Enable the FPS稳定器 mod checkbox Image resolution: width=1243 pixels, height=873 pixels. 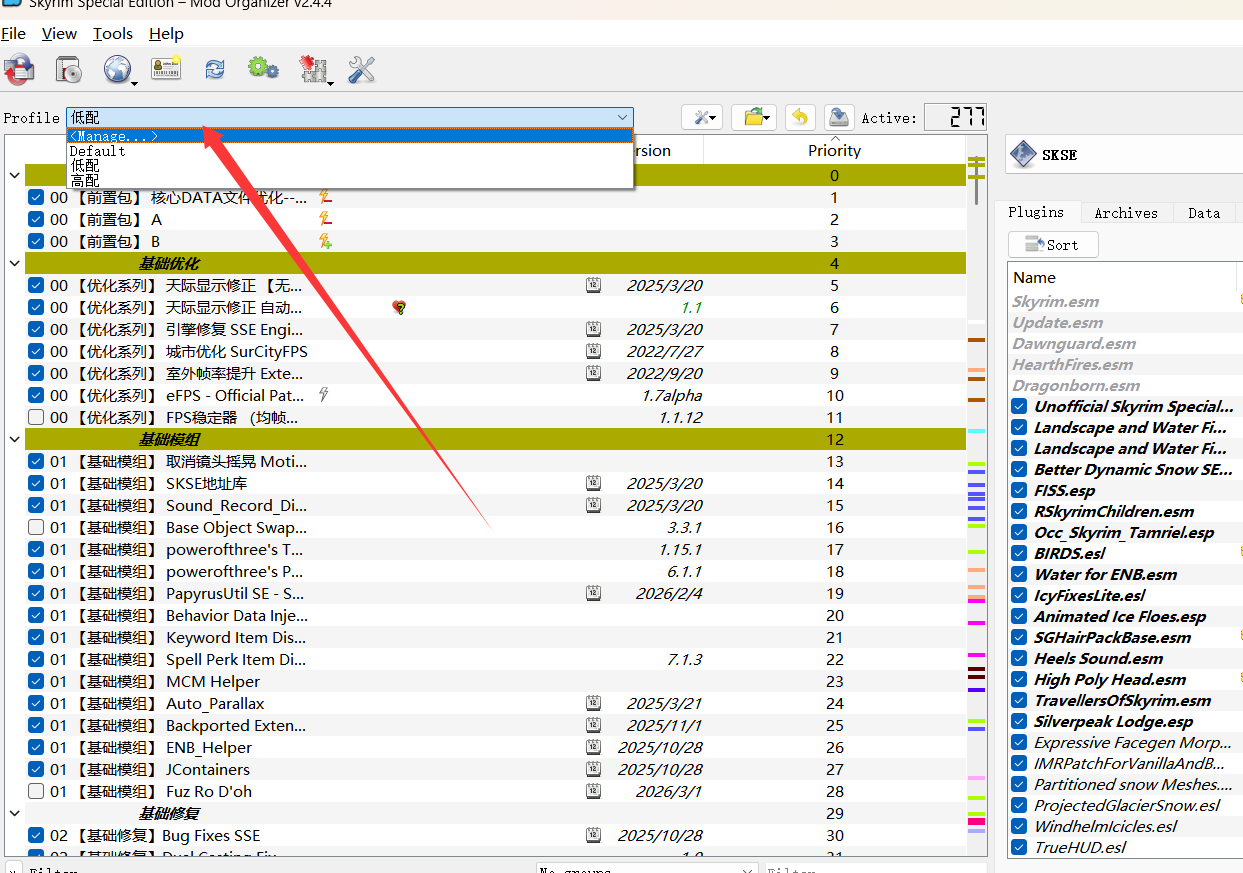36,418
